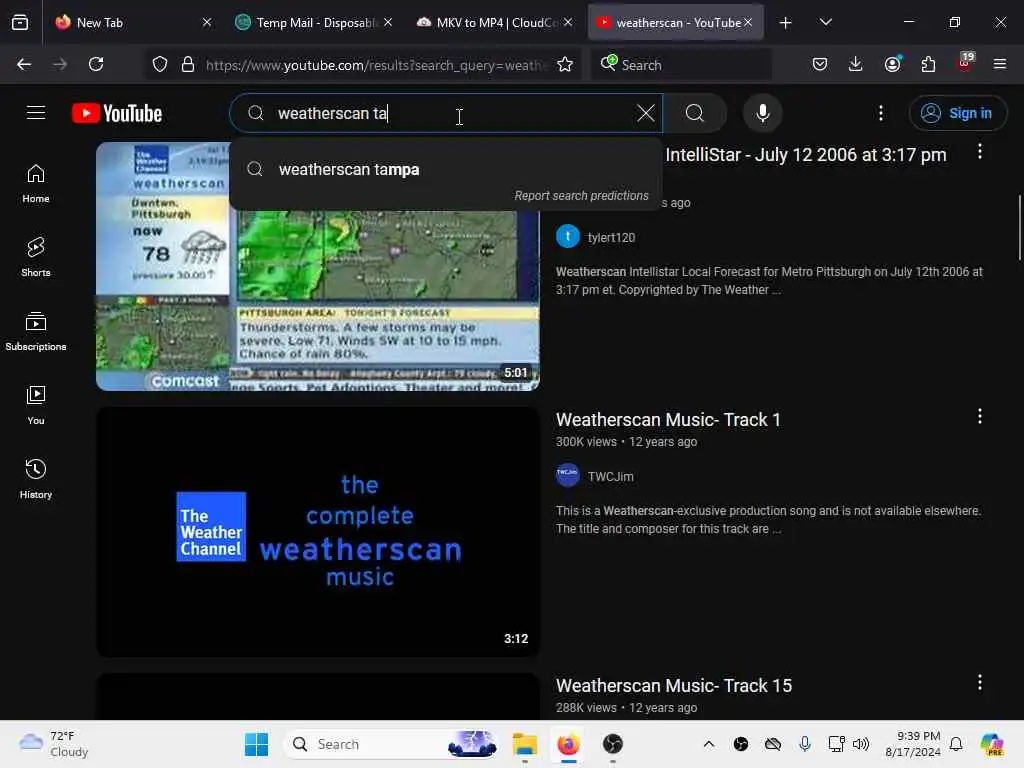1024x768 pixels.
Task: Show hidden system tray icons
Action: tap(709, 744)
